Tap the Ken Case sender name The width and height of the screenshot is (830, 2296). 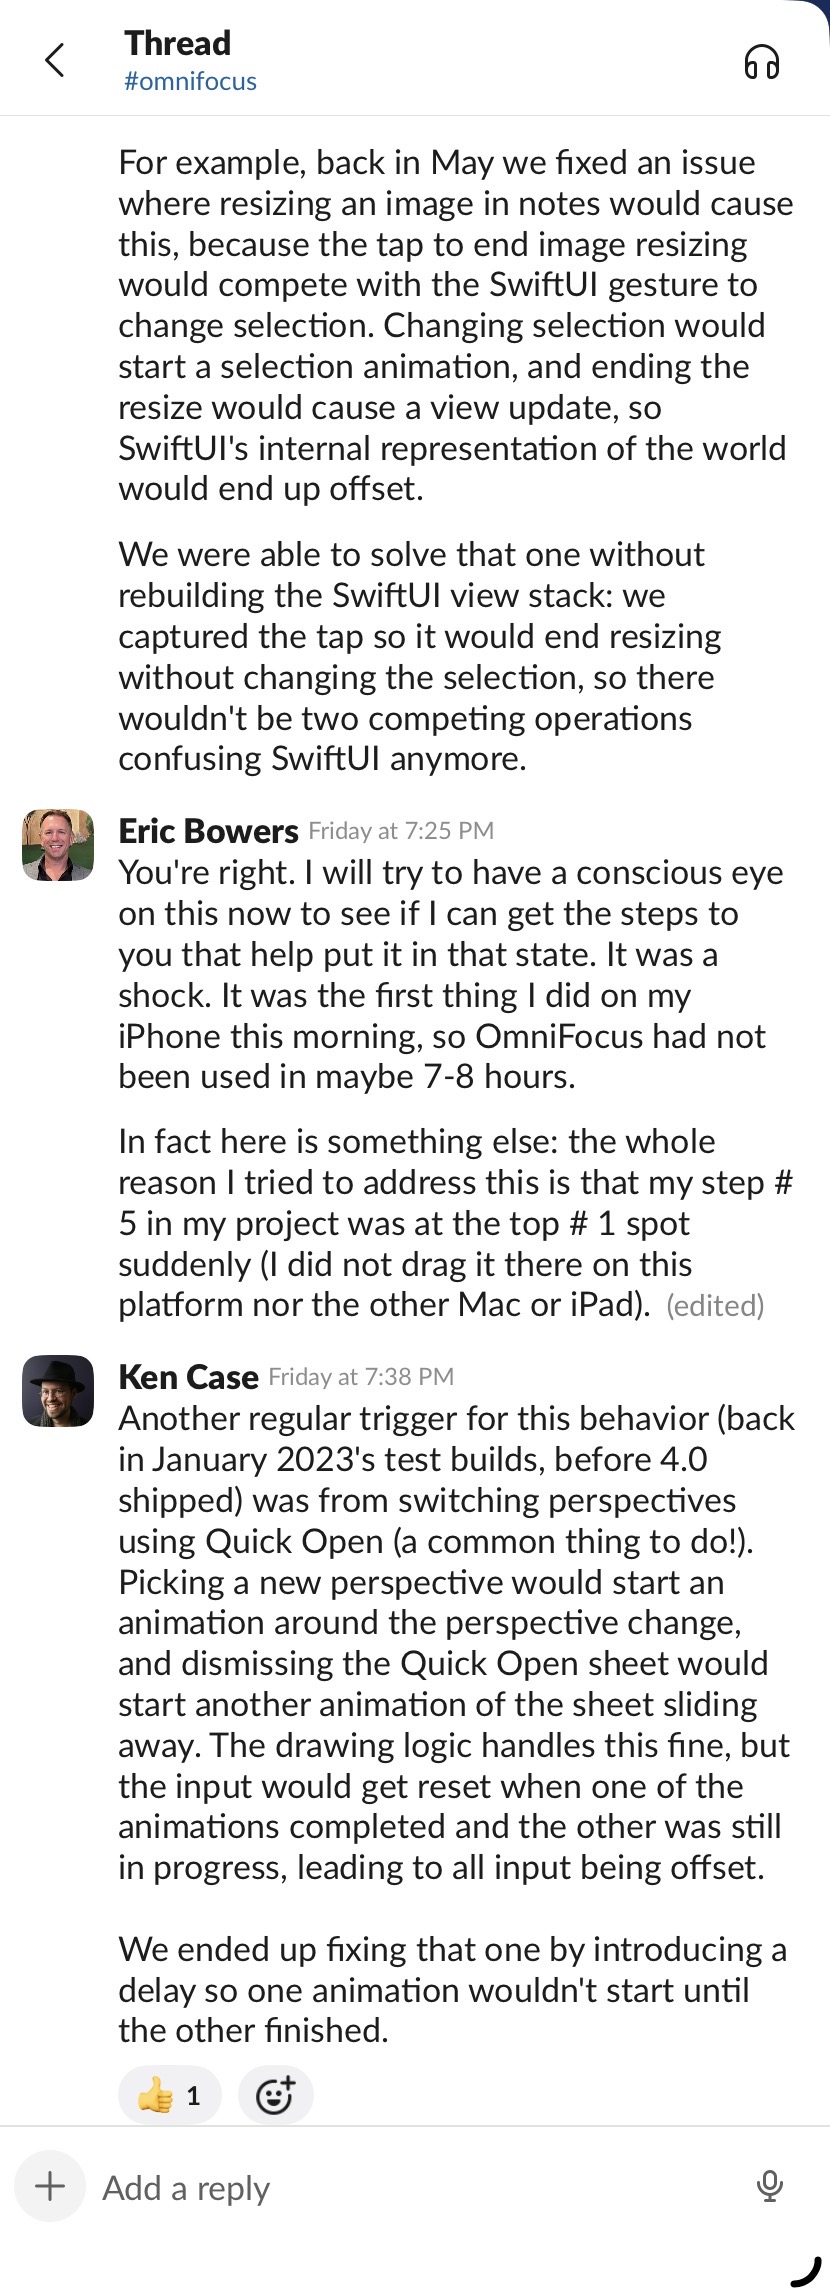[188, 1377]
